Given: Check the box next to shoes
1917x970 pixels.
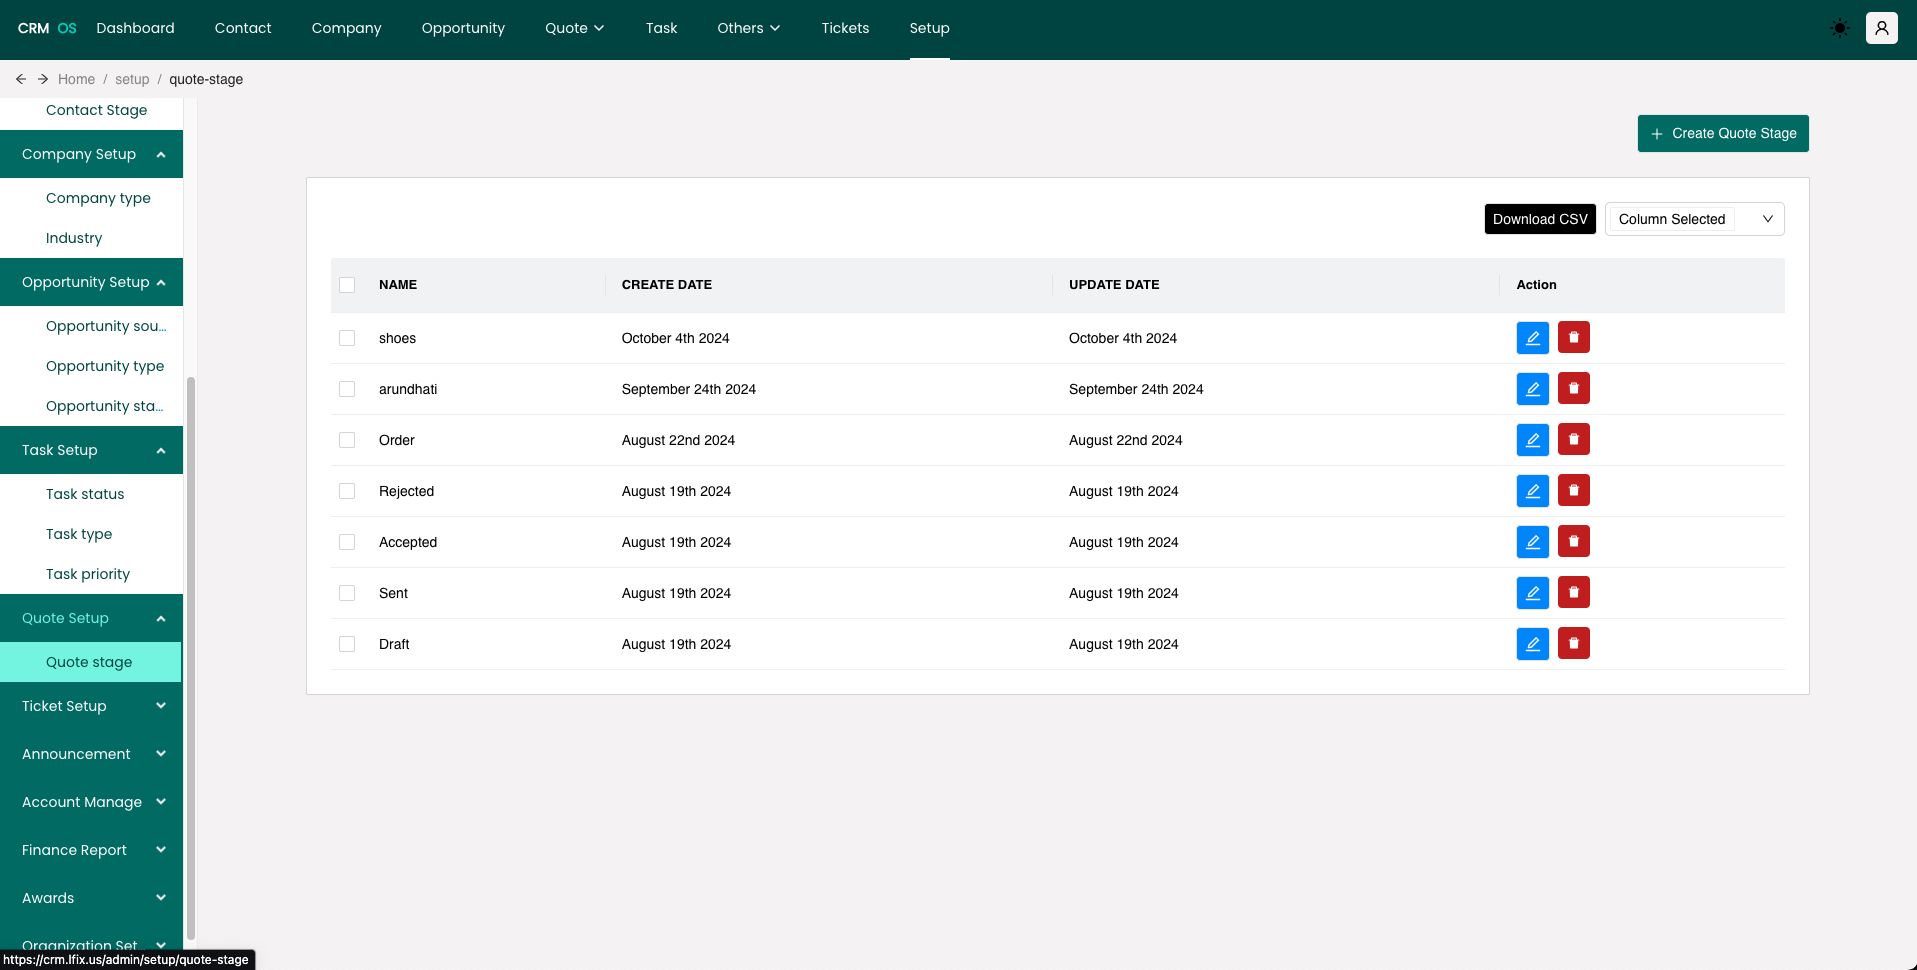Looking at the screenshot, I should [347, 338].
